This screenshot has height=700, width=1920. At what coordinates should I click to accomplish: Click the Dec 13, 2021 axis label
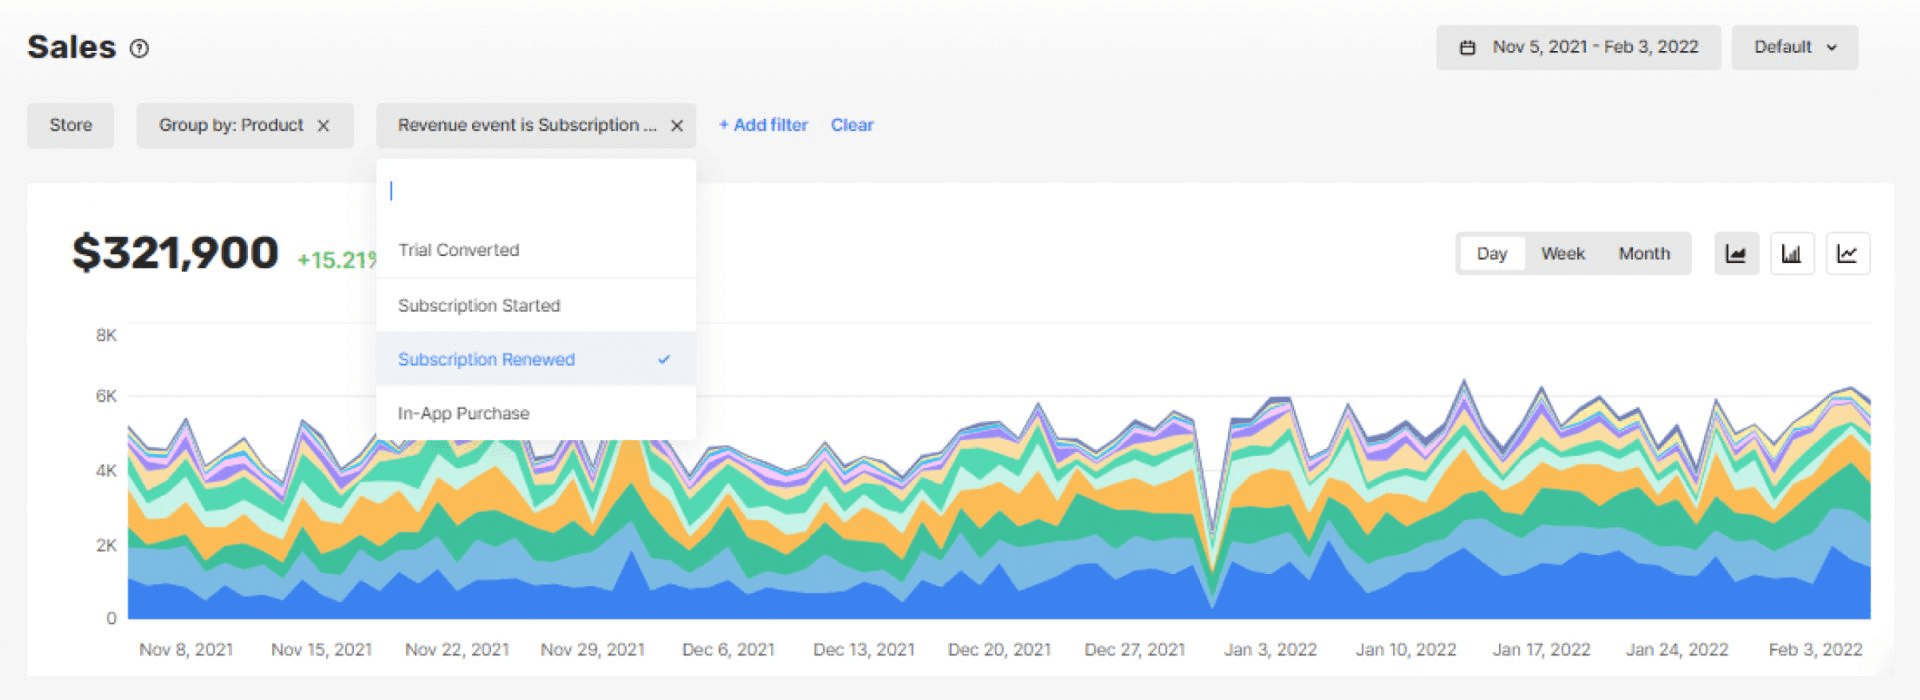click(x=864, y=650)
